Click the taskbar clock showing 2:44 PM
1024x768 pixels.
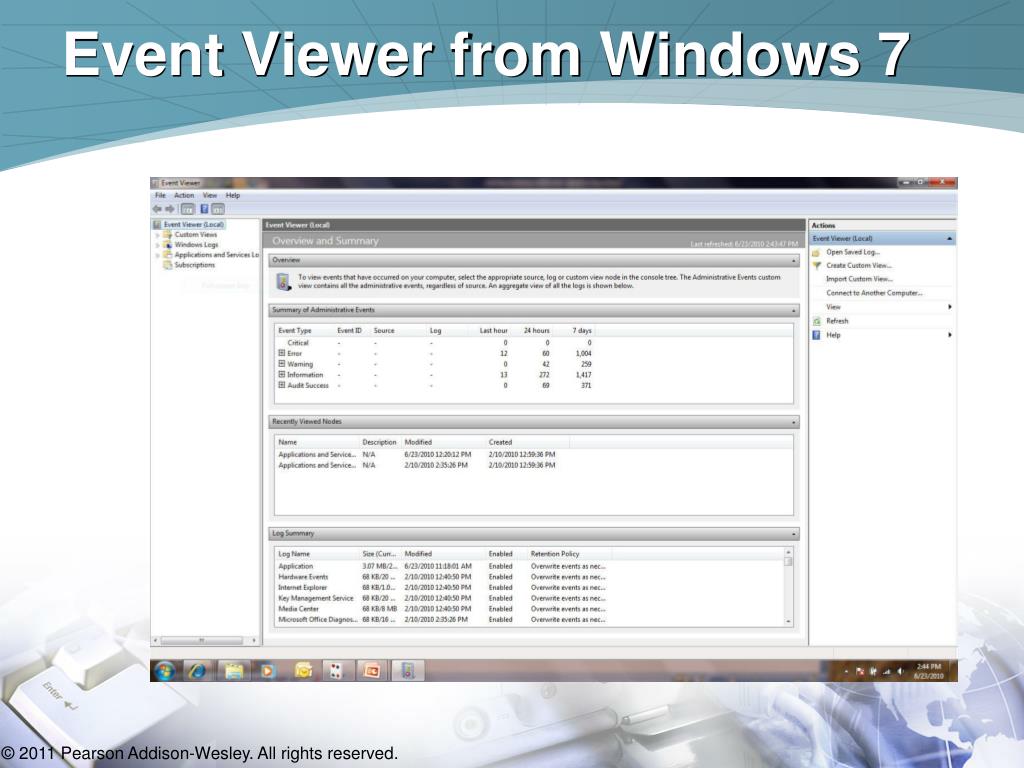[929, 671]
